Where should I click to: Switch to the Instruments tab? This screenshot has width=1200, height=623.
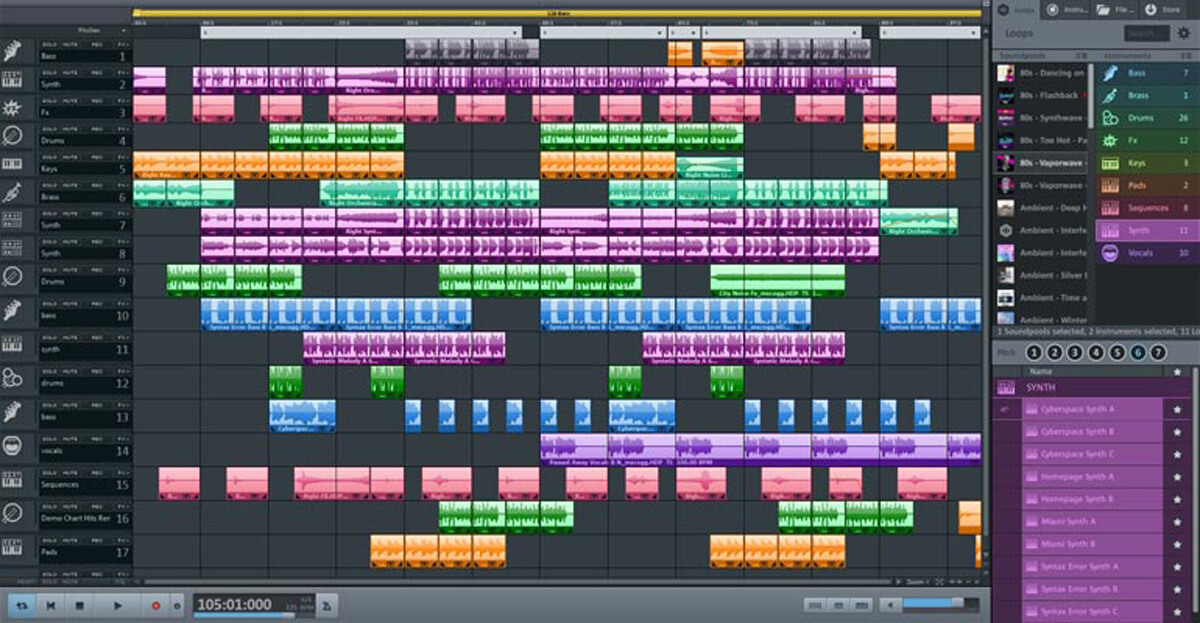point(1067,10)
